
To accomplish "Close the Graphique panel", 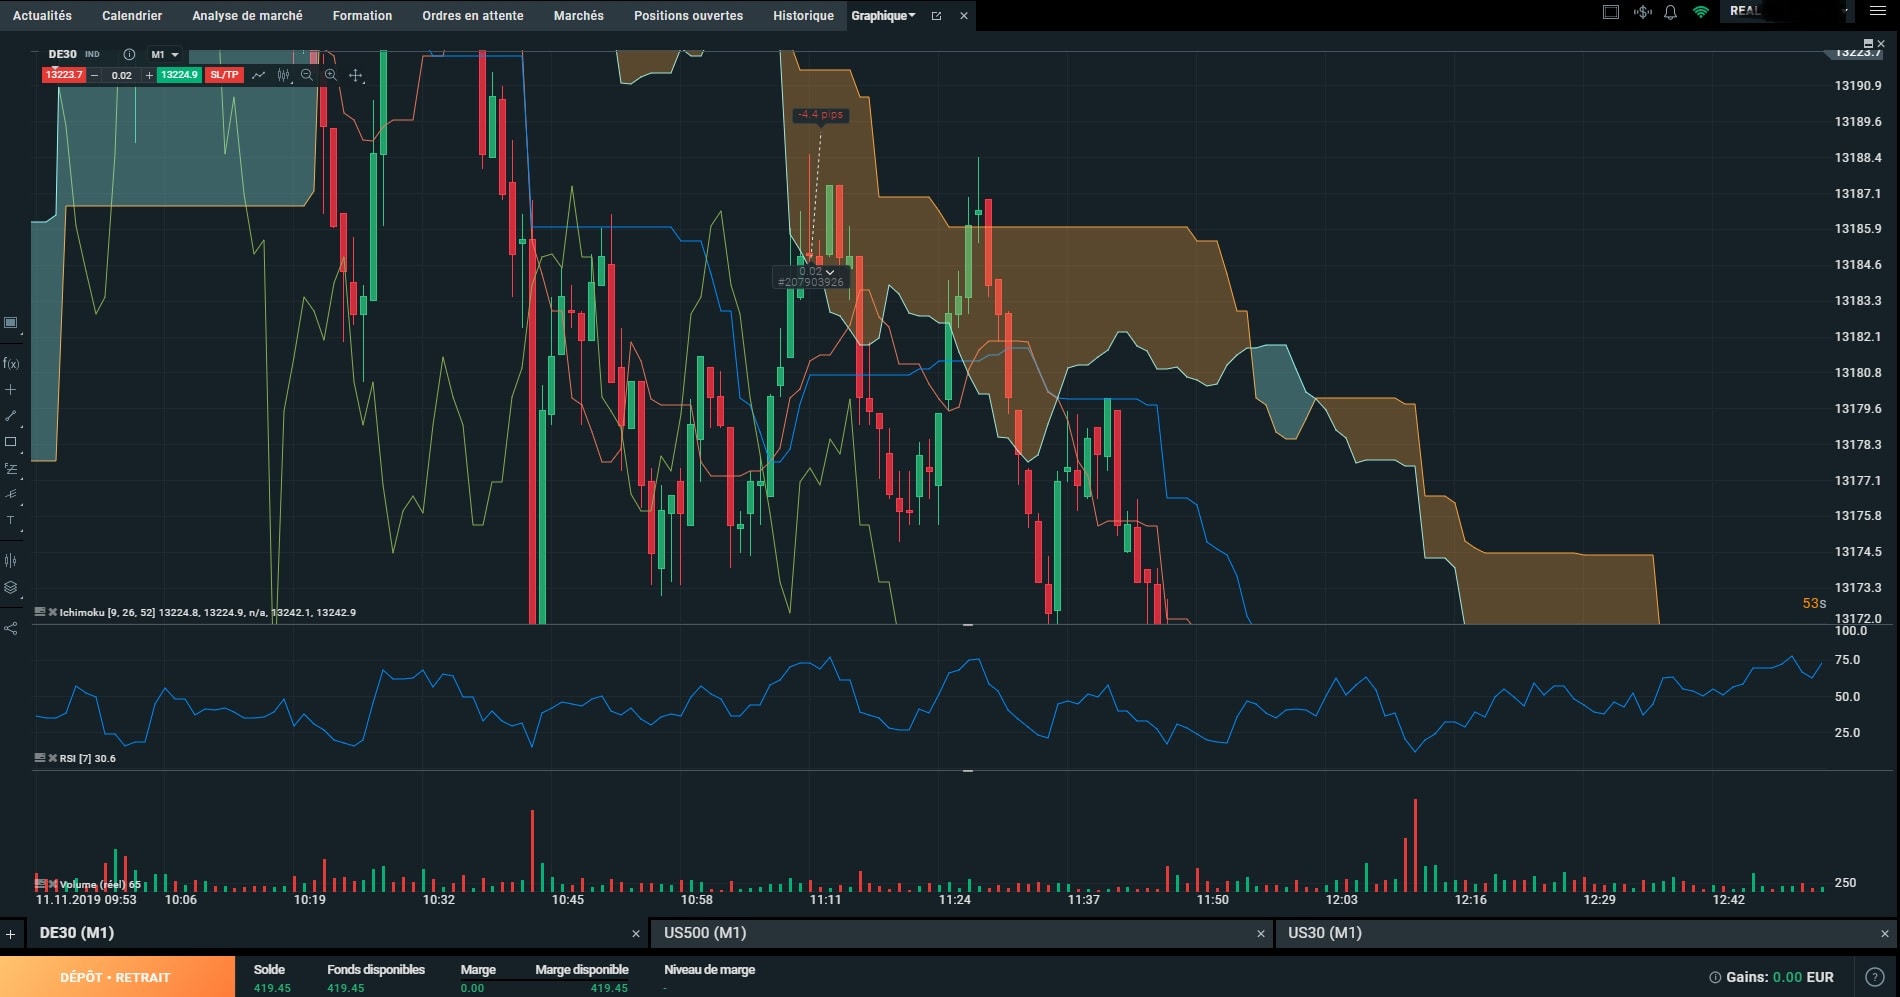I will point(964,16).
